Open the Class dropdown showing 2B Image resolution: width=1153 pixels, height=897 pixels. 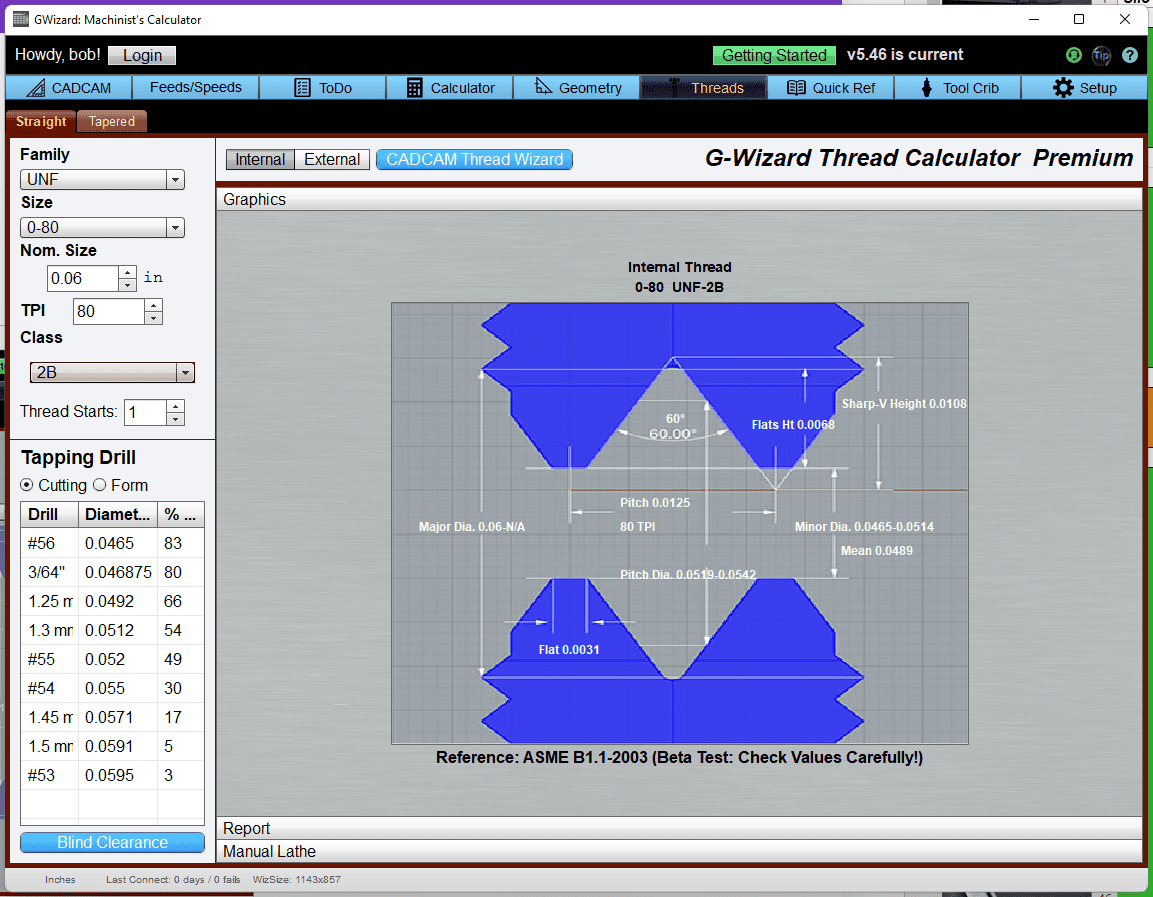pos(184,372)
